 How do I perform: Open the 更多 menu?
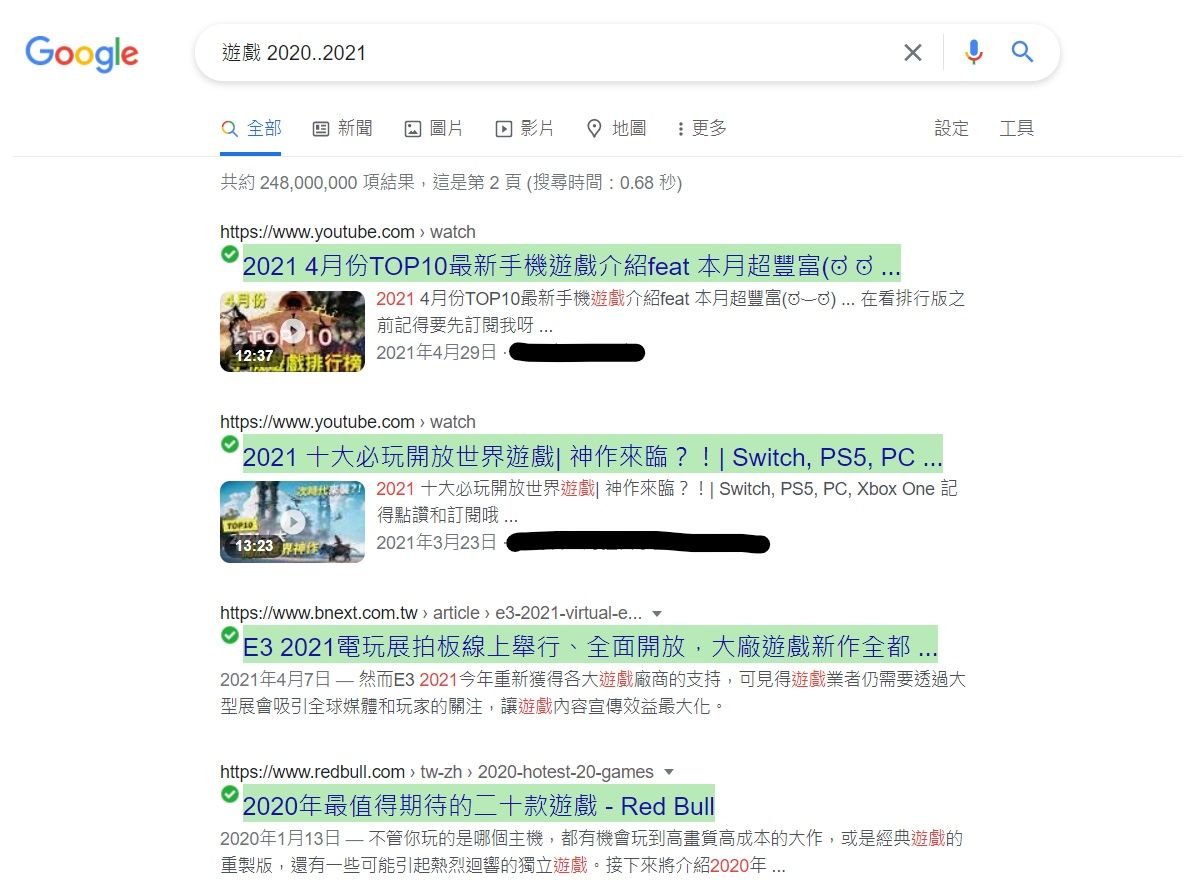tap(702, 128)
